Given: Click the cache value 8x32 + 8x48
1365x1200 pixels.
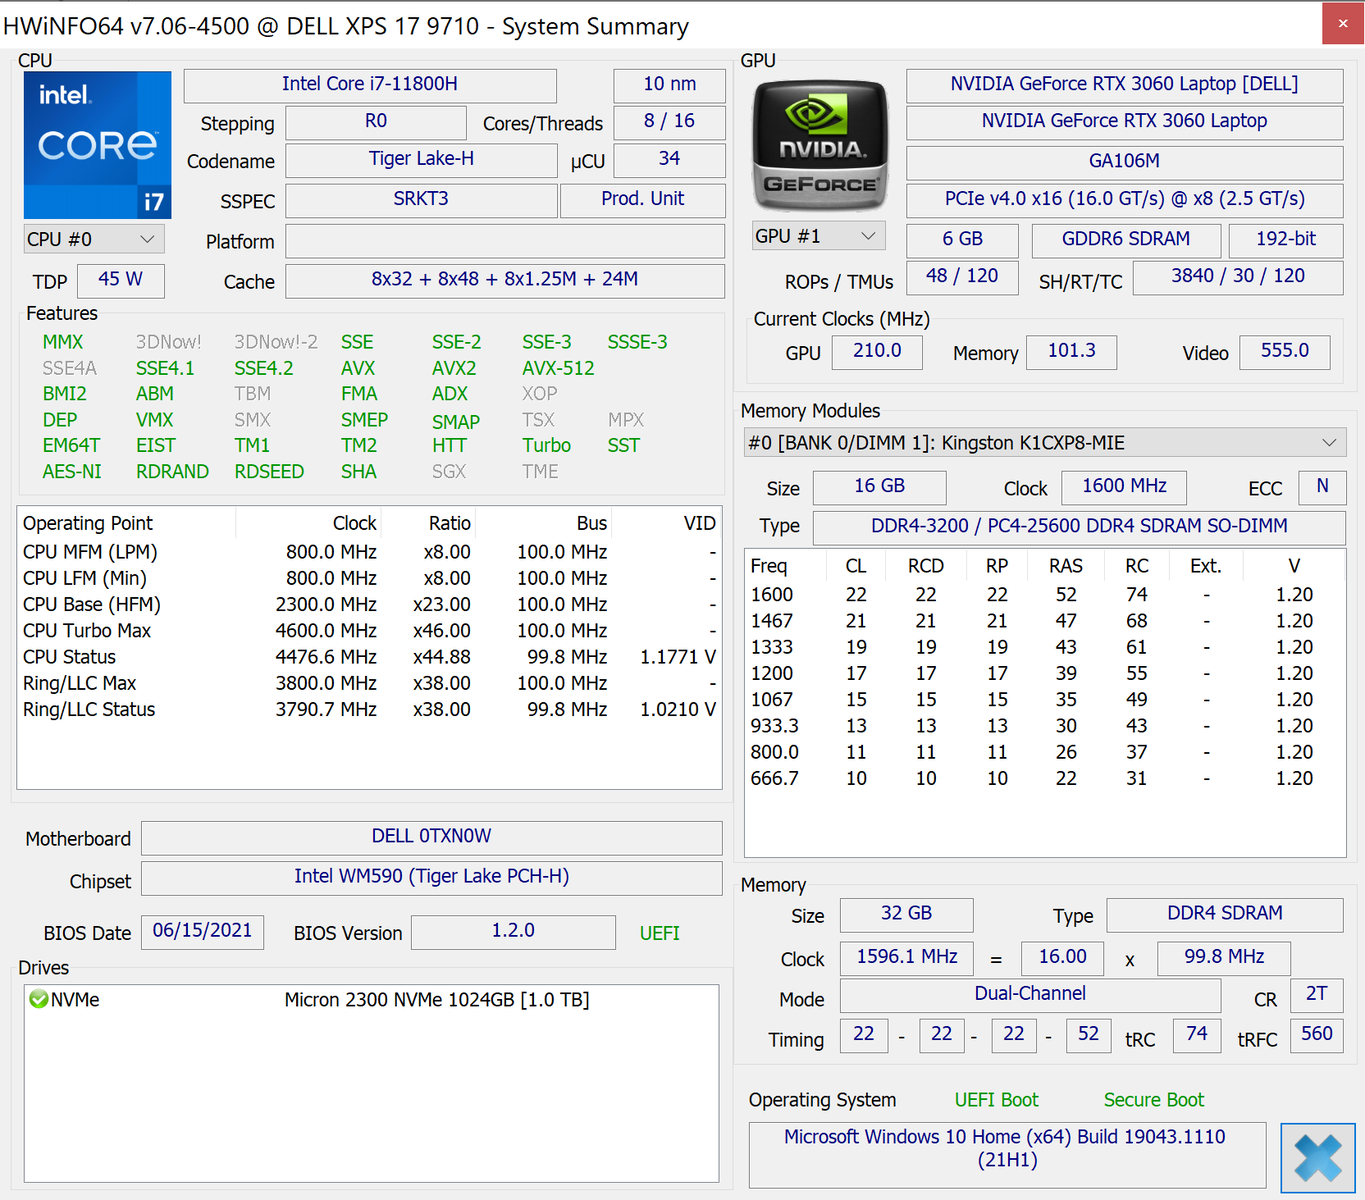Looking at the screenshot, I should pyautogui.click(x=505, y=280).
